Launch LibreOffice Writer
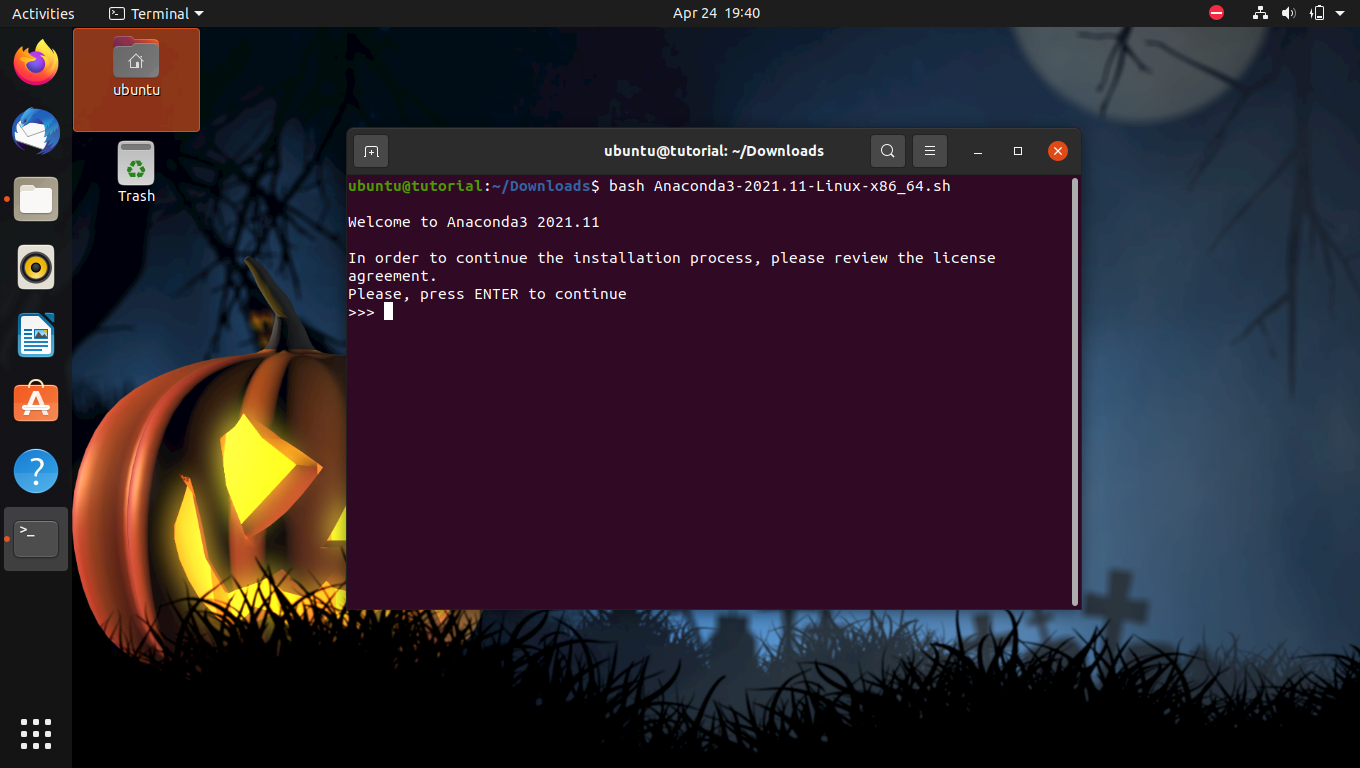 [x=36, y=335]
